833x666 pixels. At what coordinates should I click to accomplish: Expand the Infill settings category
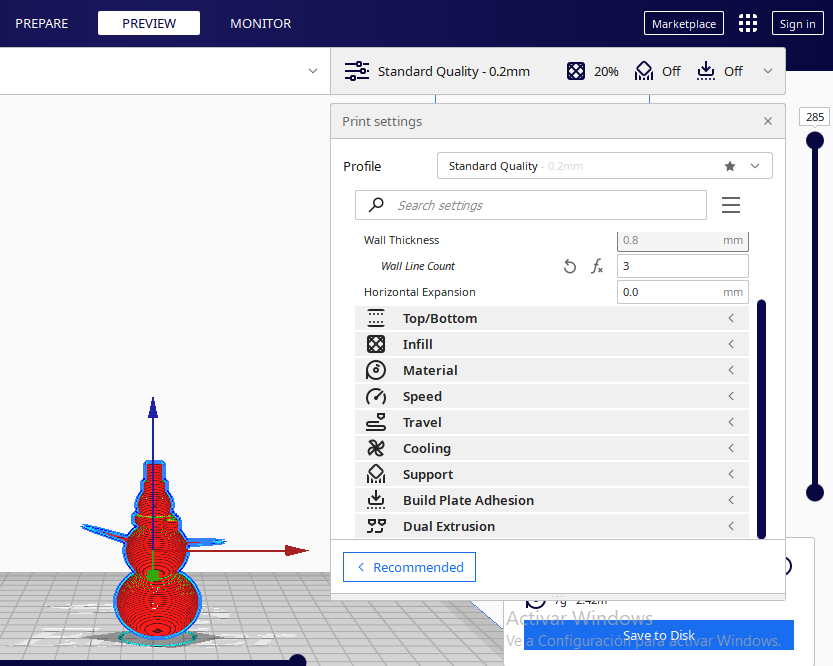551,344
